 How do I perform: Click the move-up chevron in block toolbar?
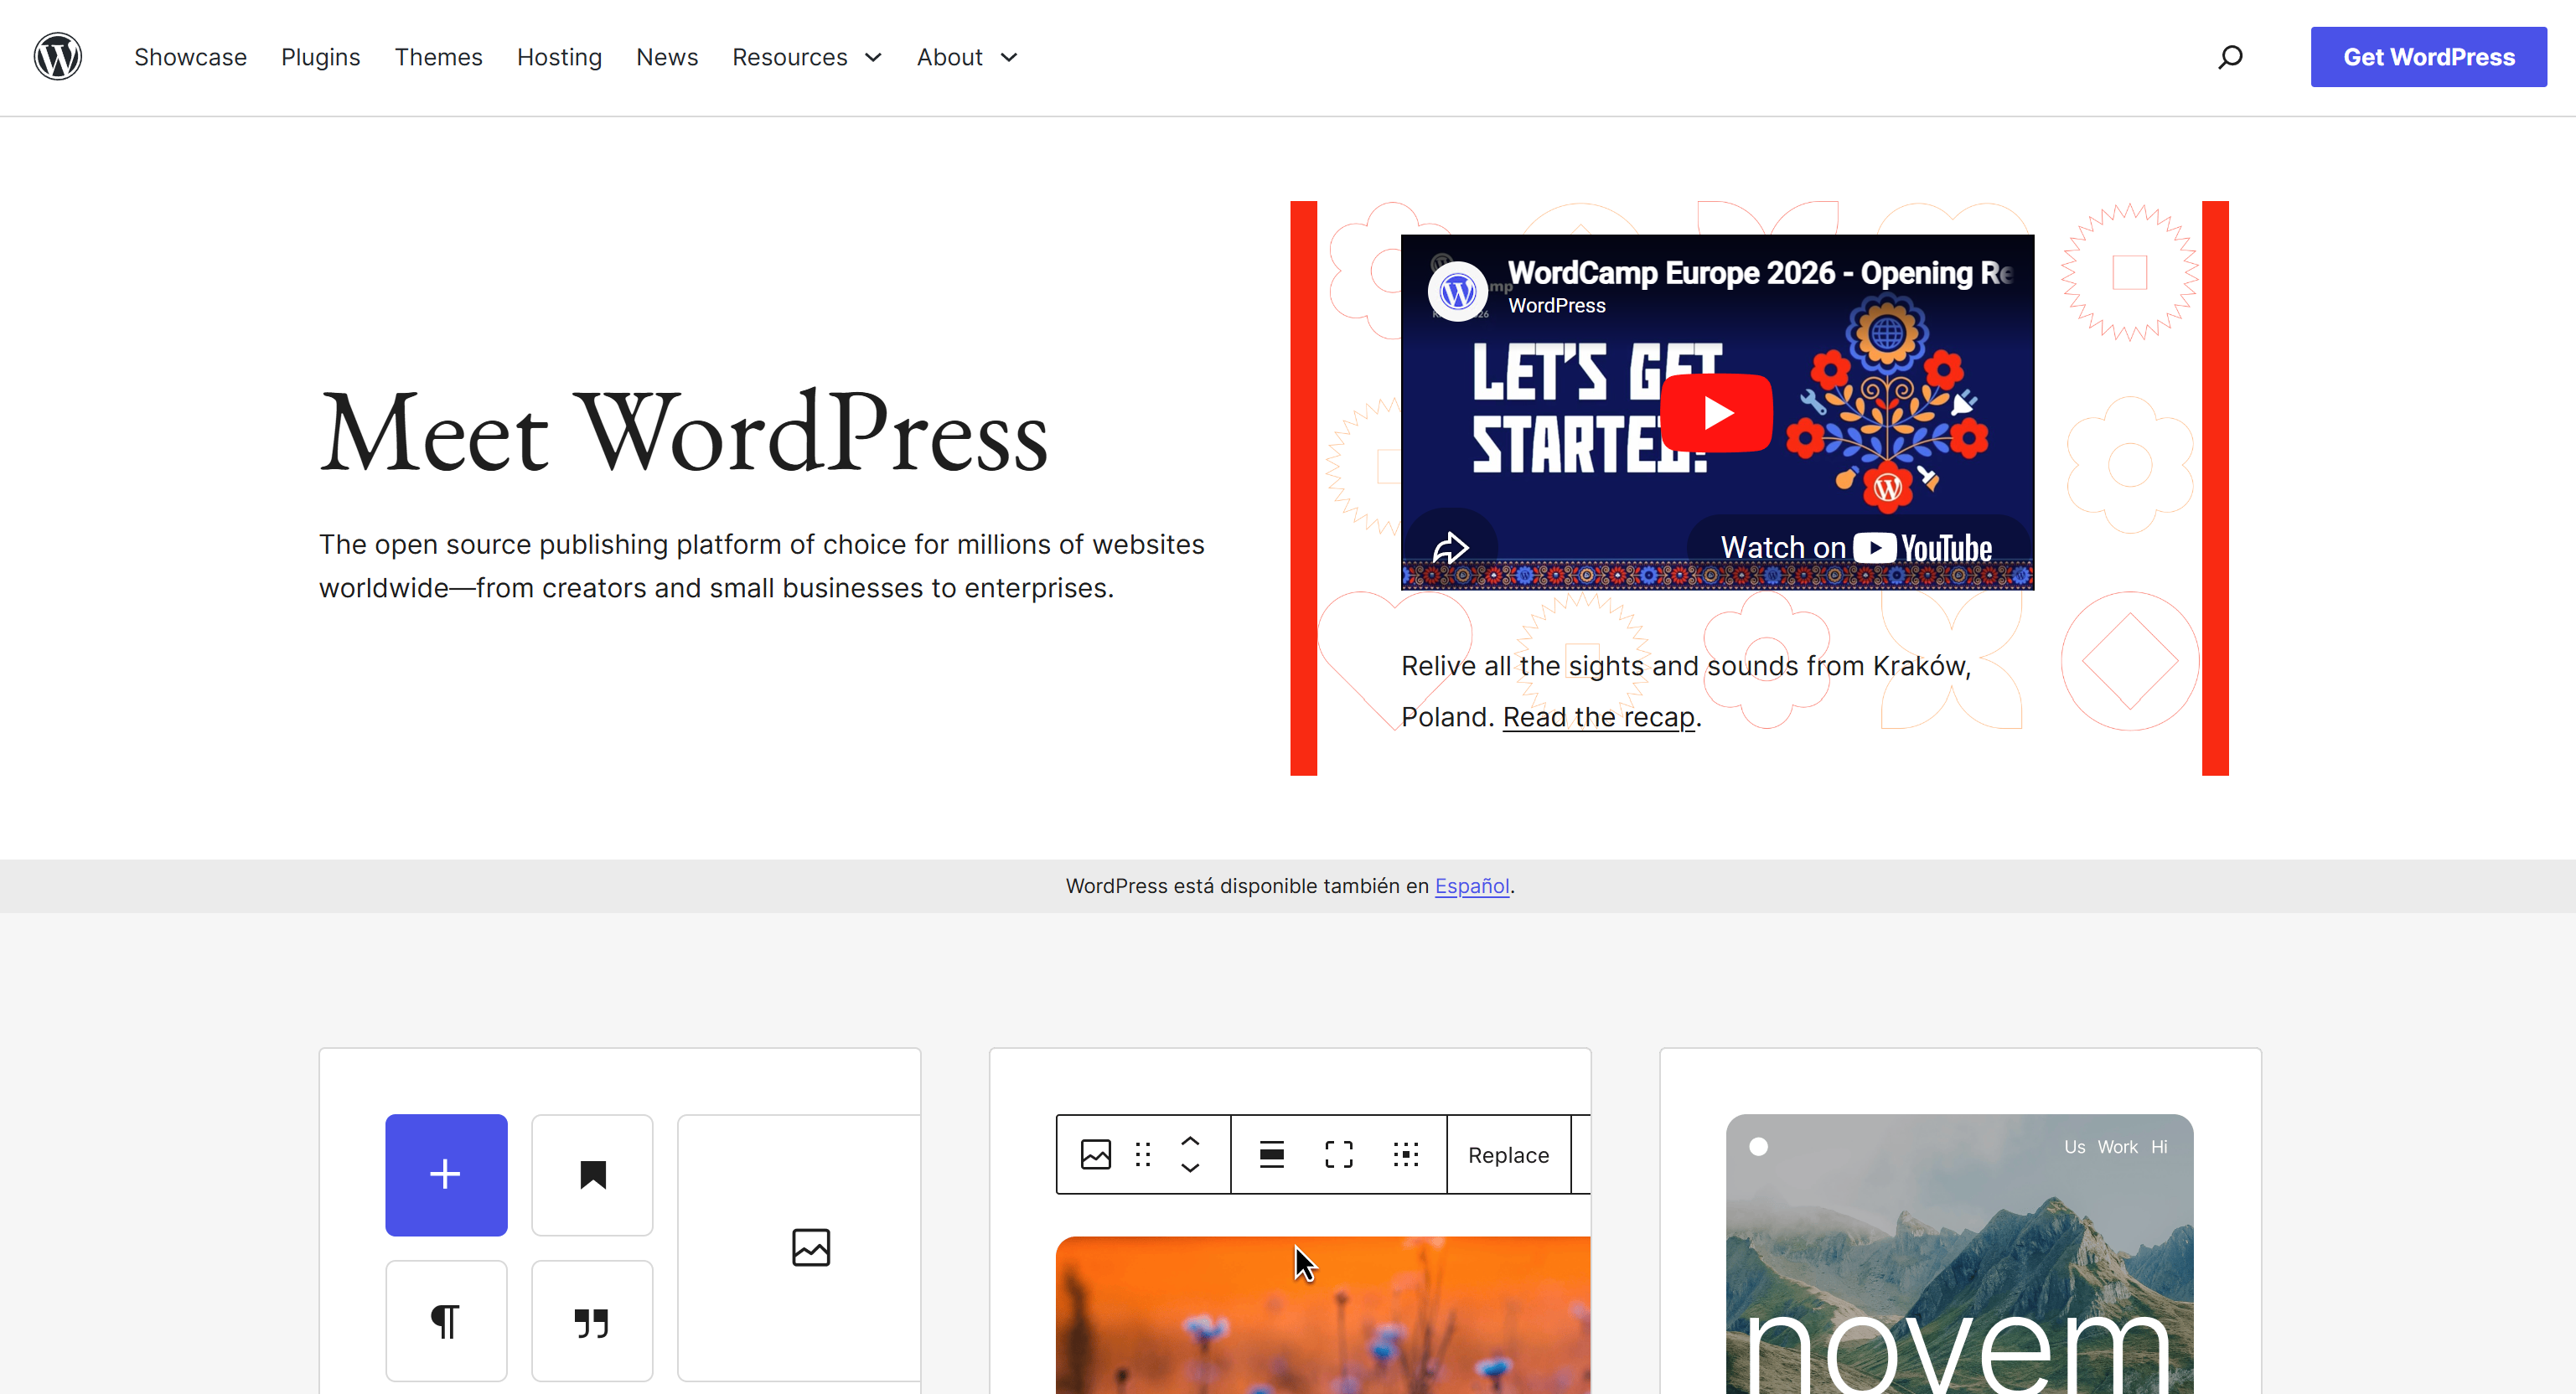click(1189, 1141)
